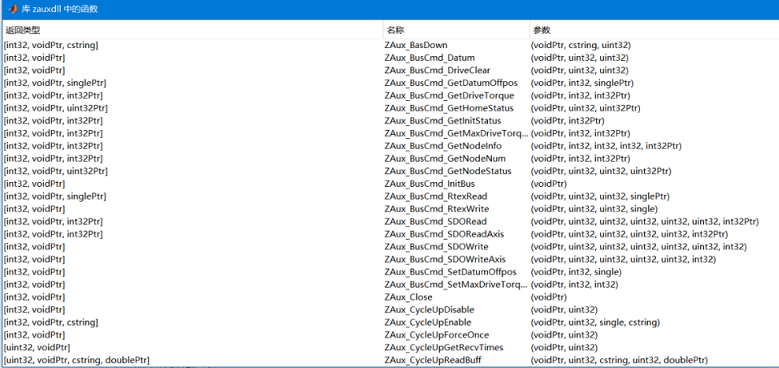Click the MATLAB icon in the title bar
The image size is (779, 368).
(x=12, y=9)
